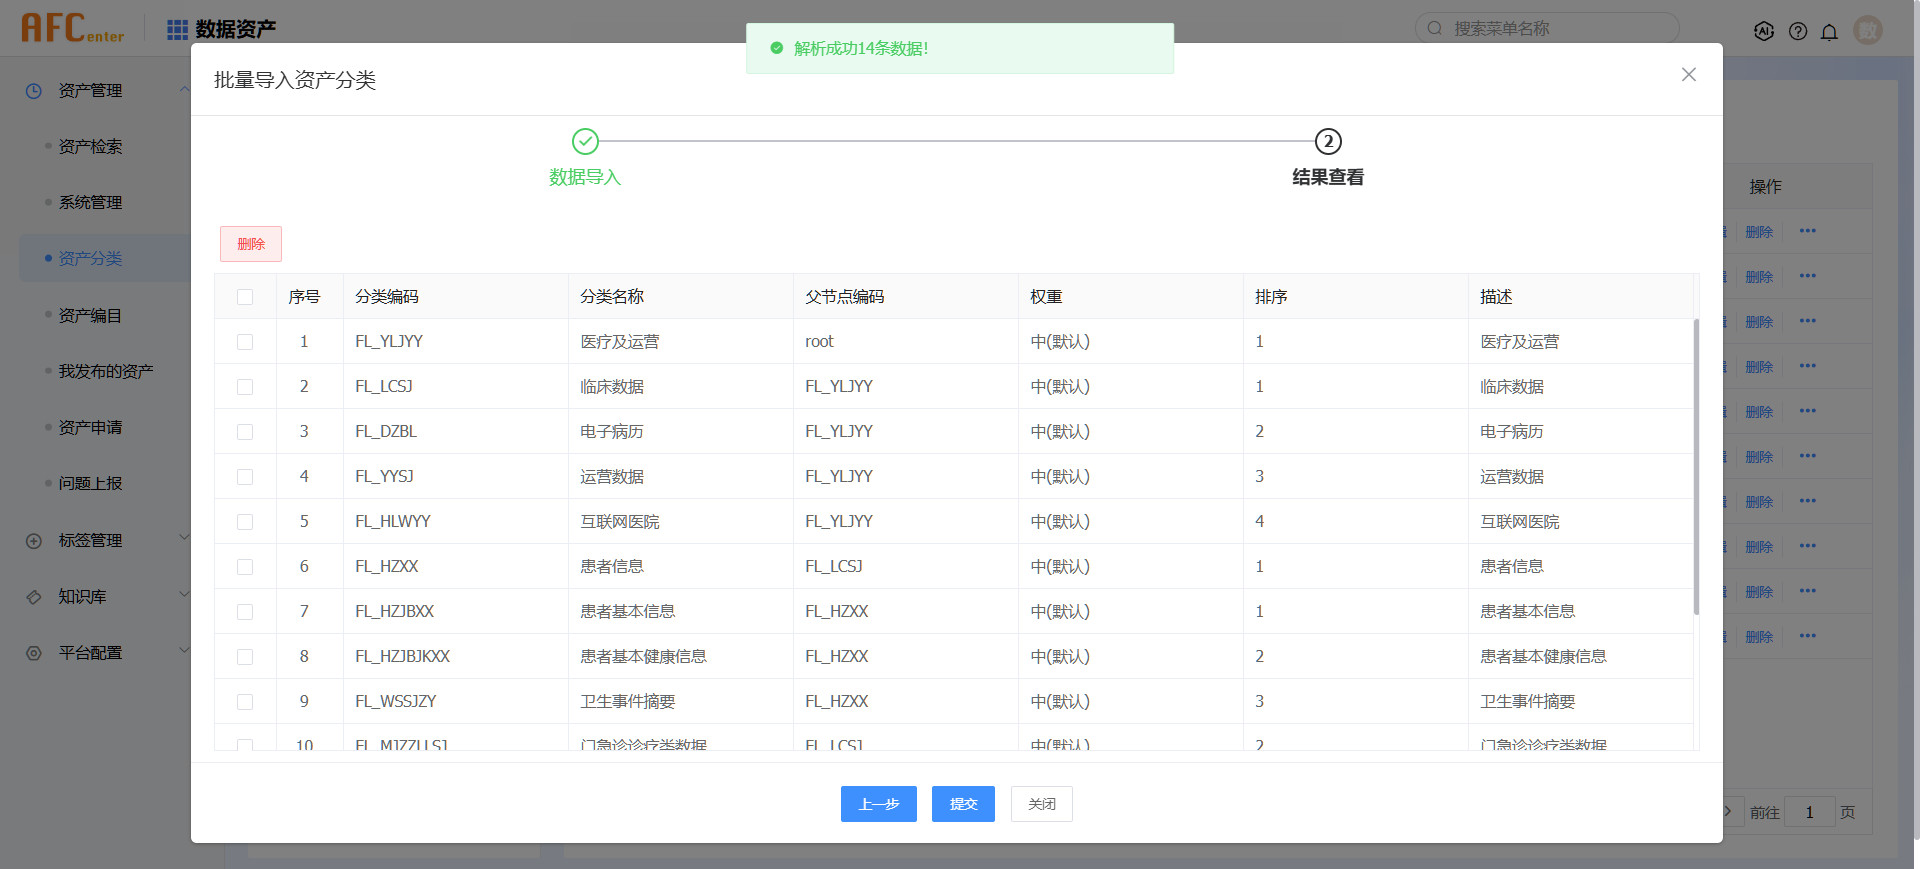Viewport: 1920px width, 869px height.
Task: Toggle the select-all checkbox in table header
Action: [245, 297]
